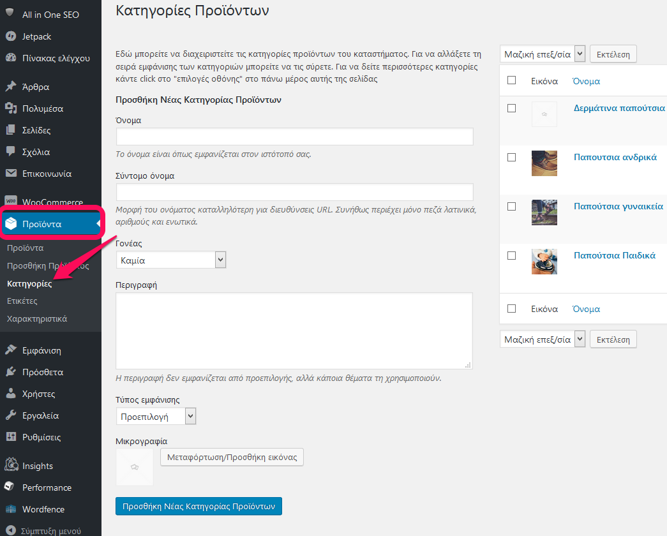Open Πρόσθετα plugins icon
The image size is (667, 536).
(x=11, y=372)
